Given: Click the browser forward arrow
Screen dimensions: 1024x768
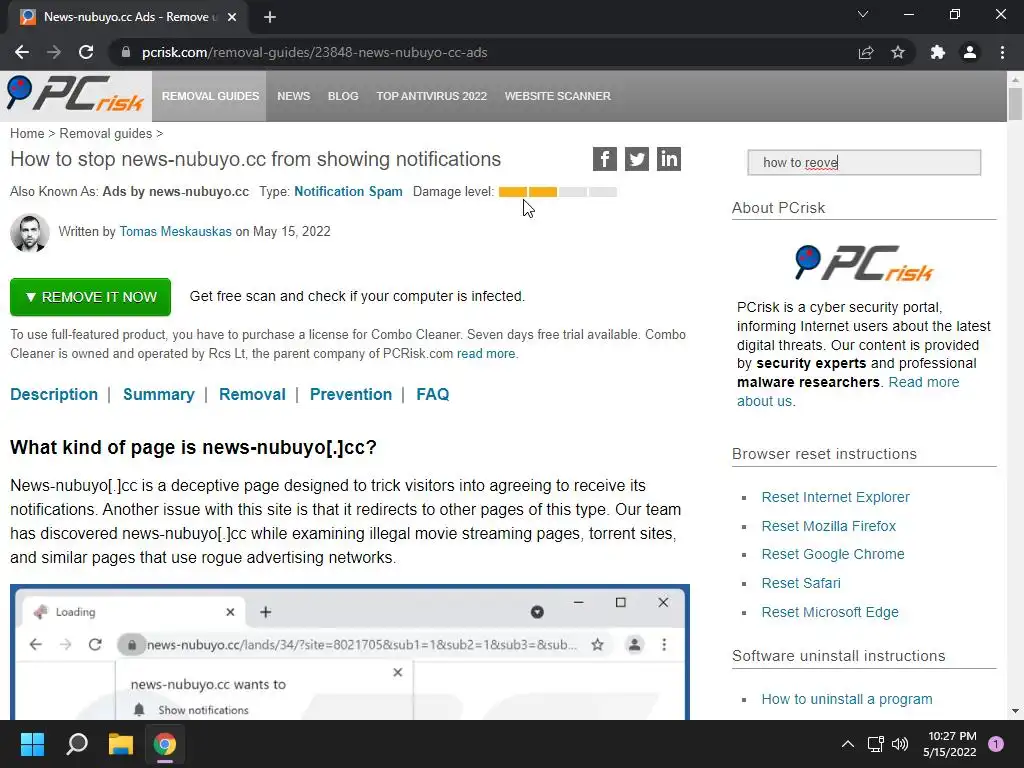Looking at the screenshot, I should 54,52.
